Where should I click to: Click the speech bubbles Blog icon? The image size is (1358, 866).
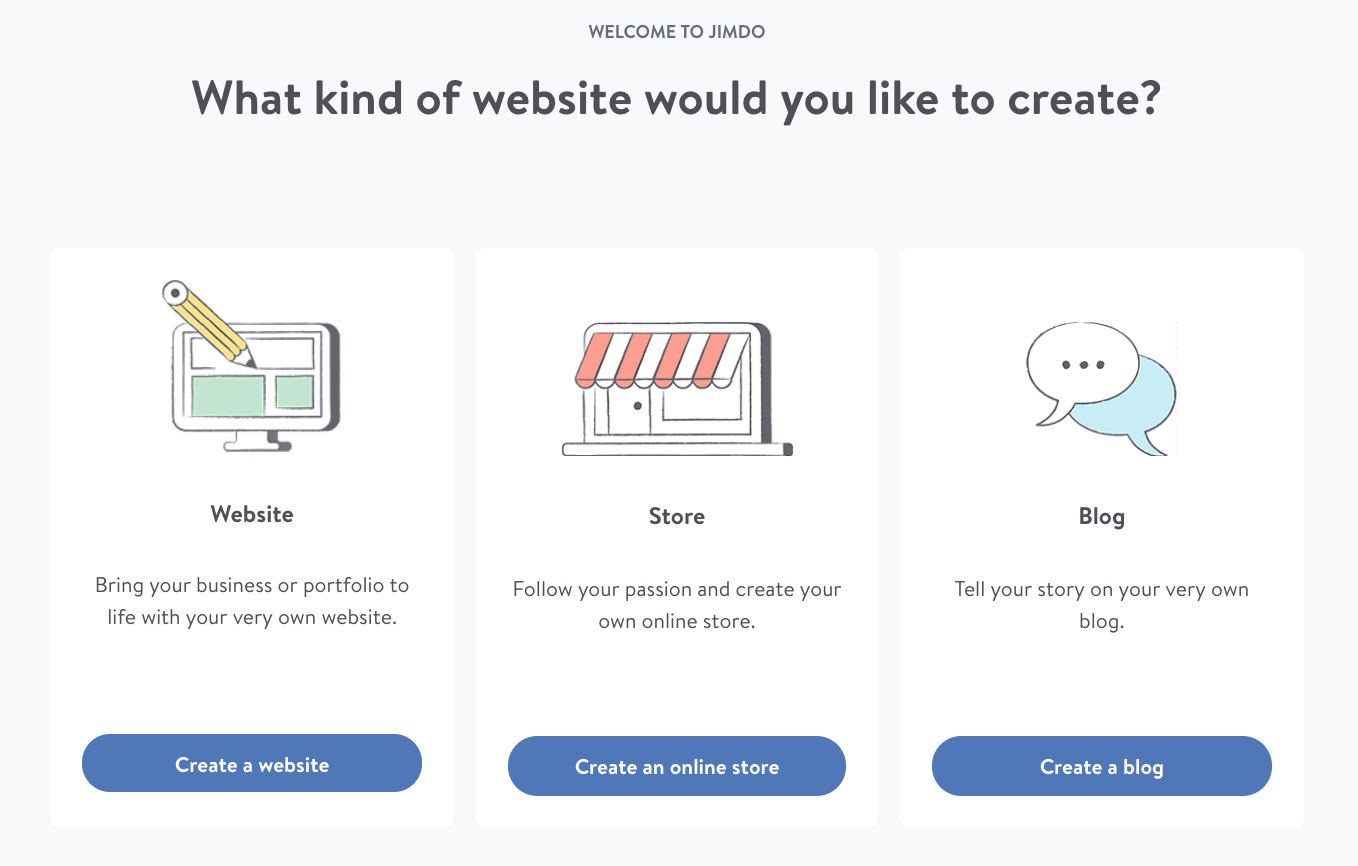coord(1101,389)
